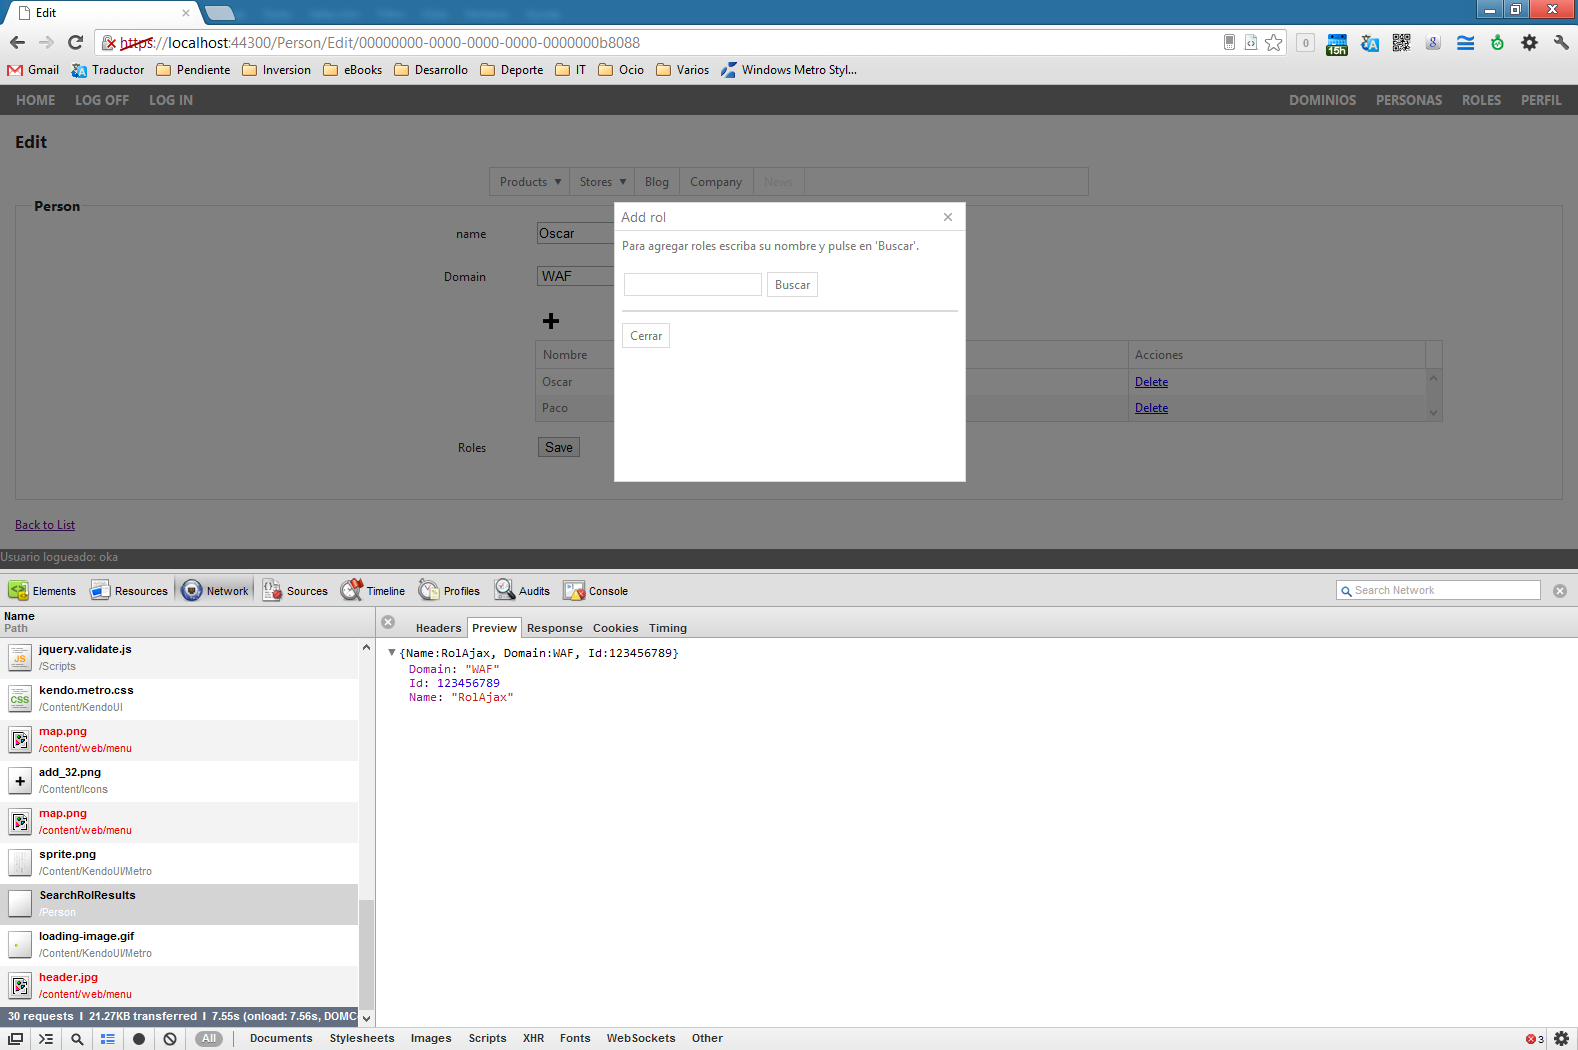Open the Products dropdown menu

pos(530,182)
